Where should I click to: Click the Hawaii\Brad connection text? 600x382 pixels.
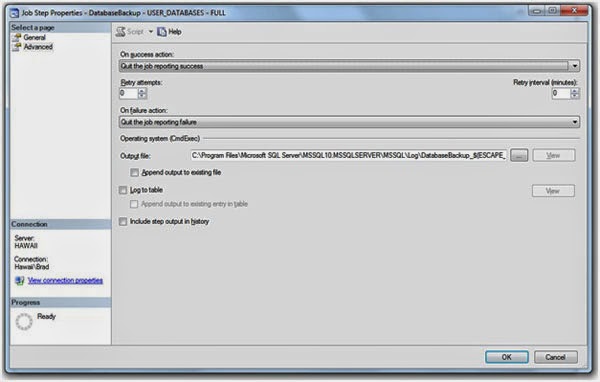pos(32,267)
